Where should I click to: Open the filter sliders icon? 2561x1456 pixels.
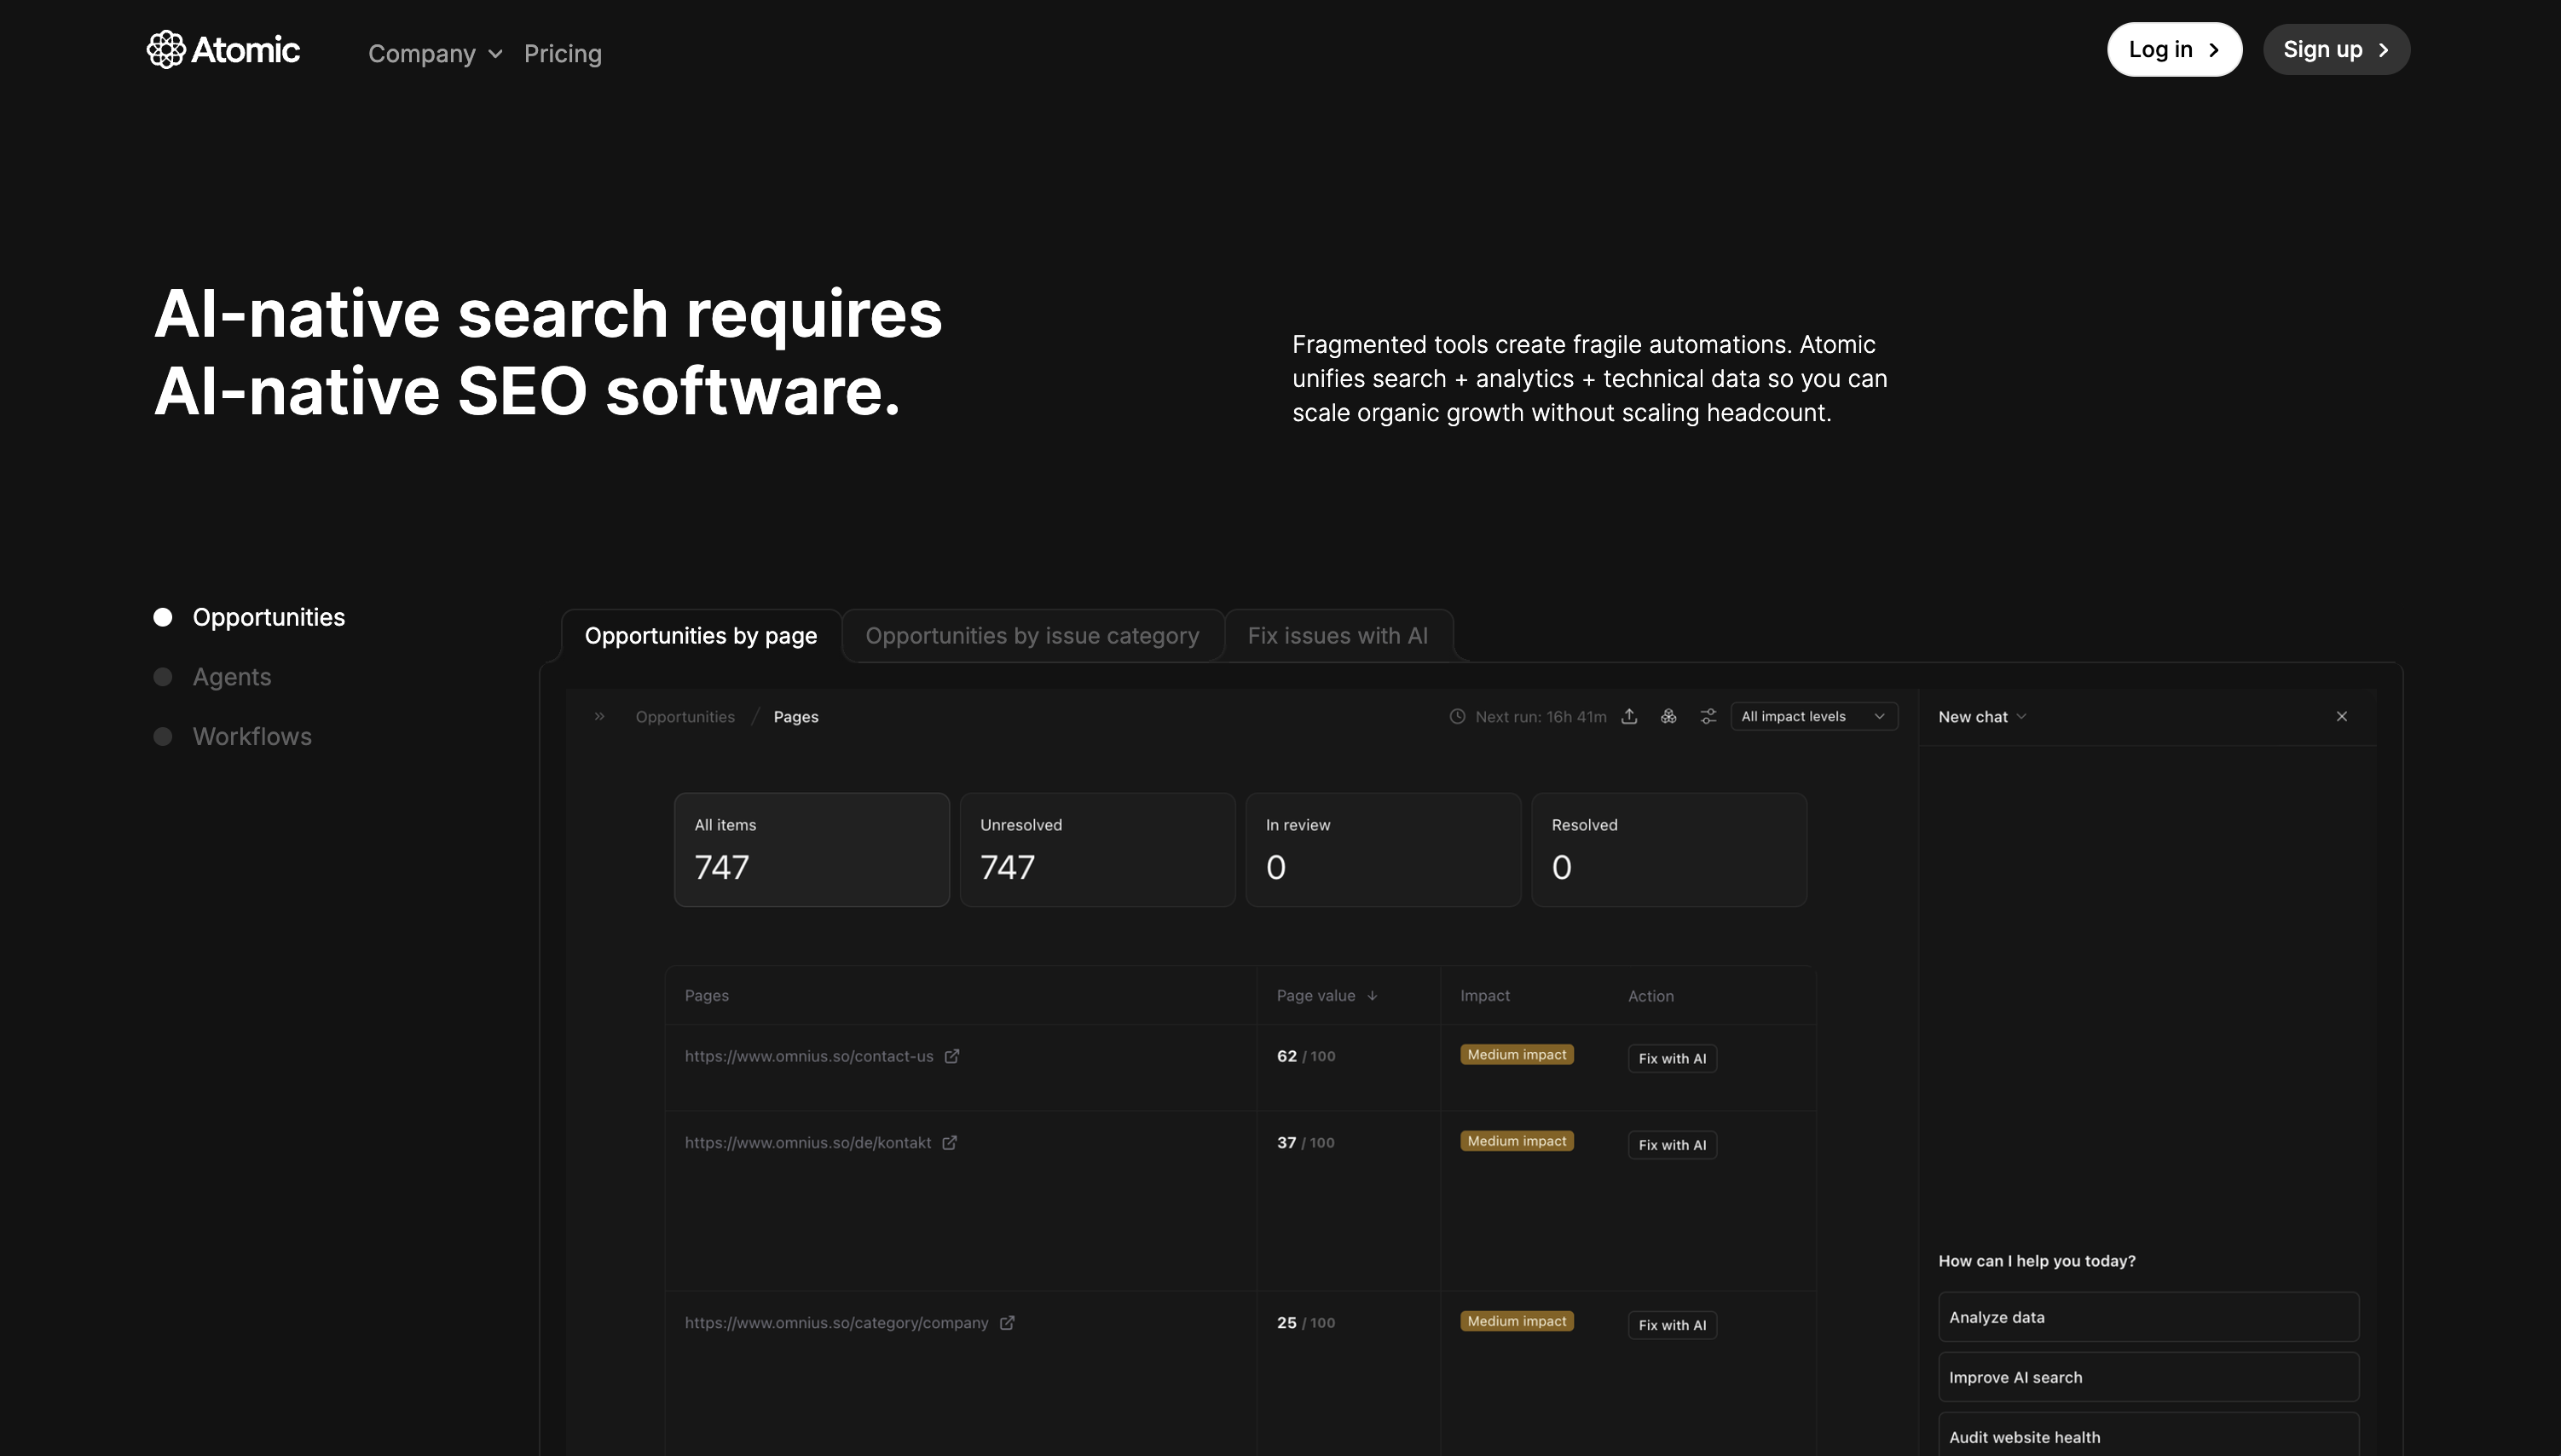point(1708,716)
